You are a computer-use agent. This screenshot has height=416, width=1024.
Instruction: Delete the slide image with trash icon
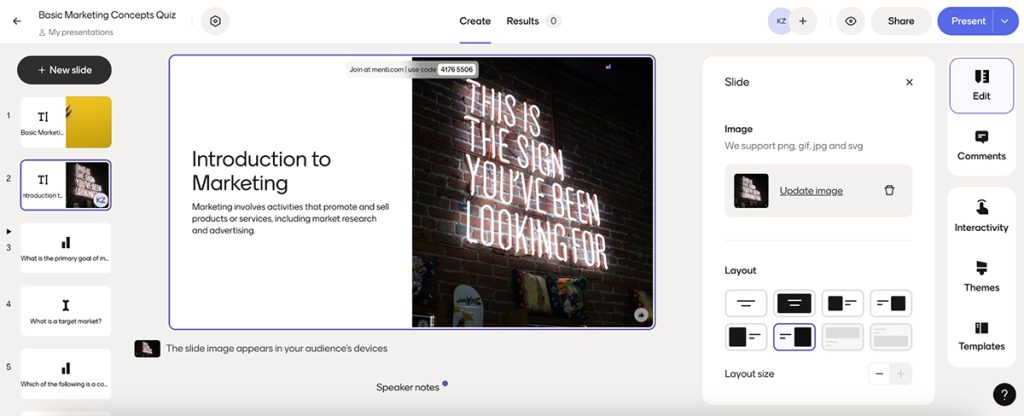pos(889,191)
